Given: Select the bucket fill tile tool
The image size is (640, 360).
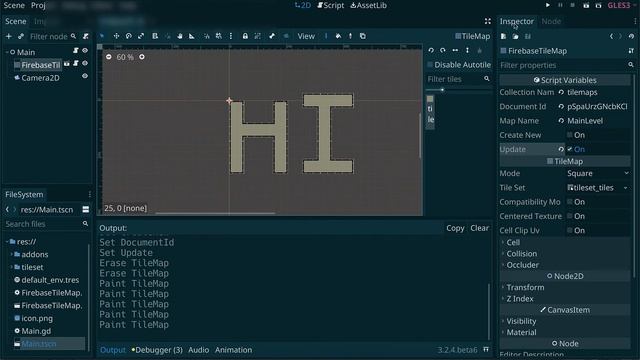Looking at the screenshot, I should pos(338,36).
